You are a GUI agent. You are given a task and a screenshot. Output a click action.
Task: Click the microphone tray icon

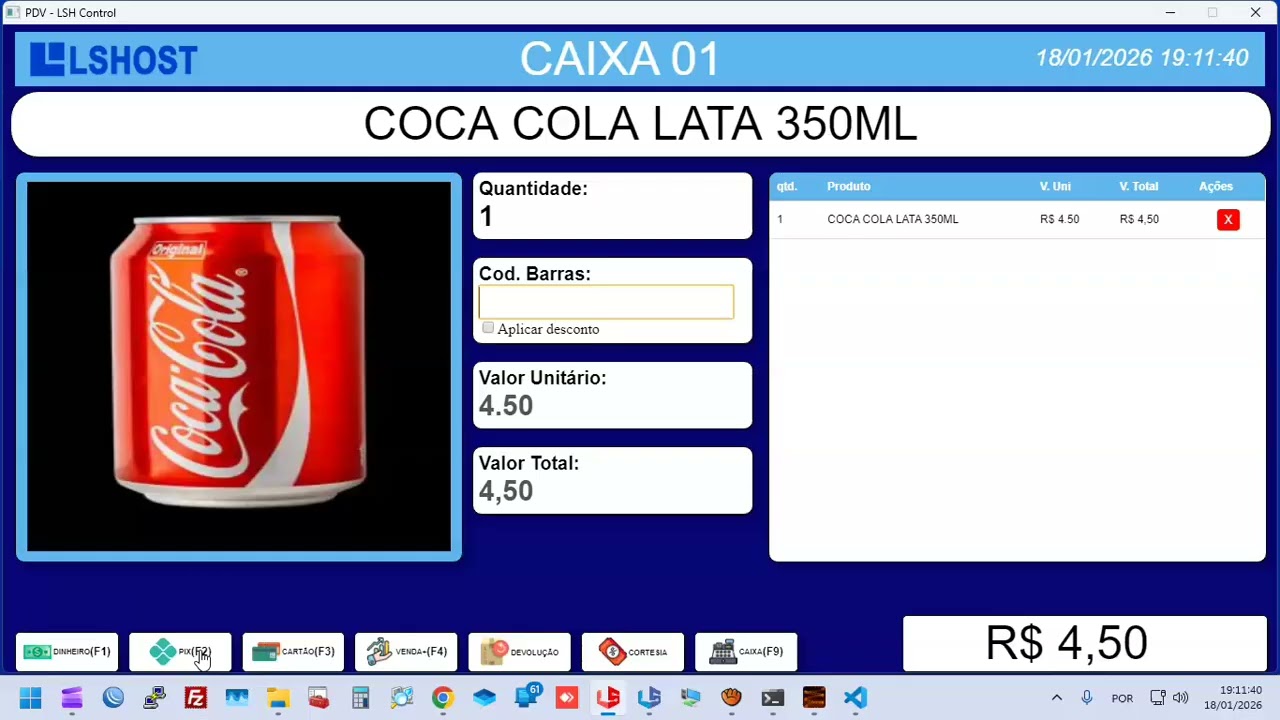click(x=1087, y=698)
